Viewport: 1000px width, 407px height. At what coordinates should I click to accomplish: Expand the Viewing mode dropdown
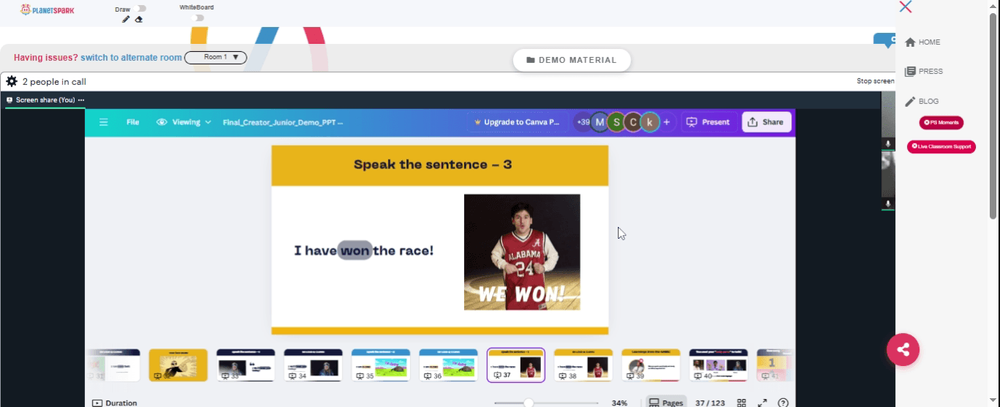coord(184,122)
